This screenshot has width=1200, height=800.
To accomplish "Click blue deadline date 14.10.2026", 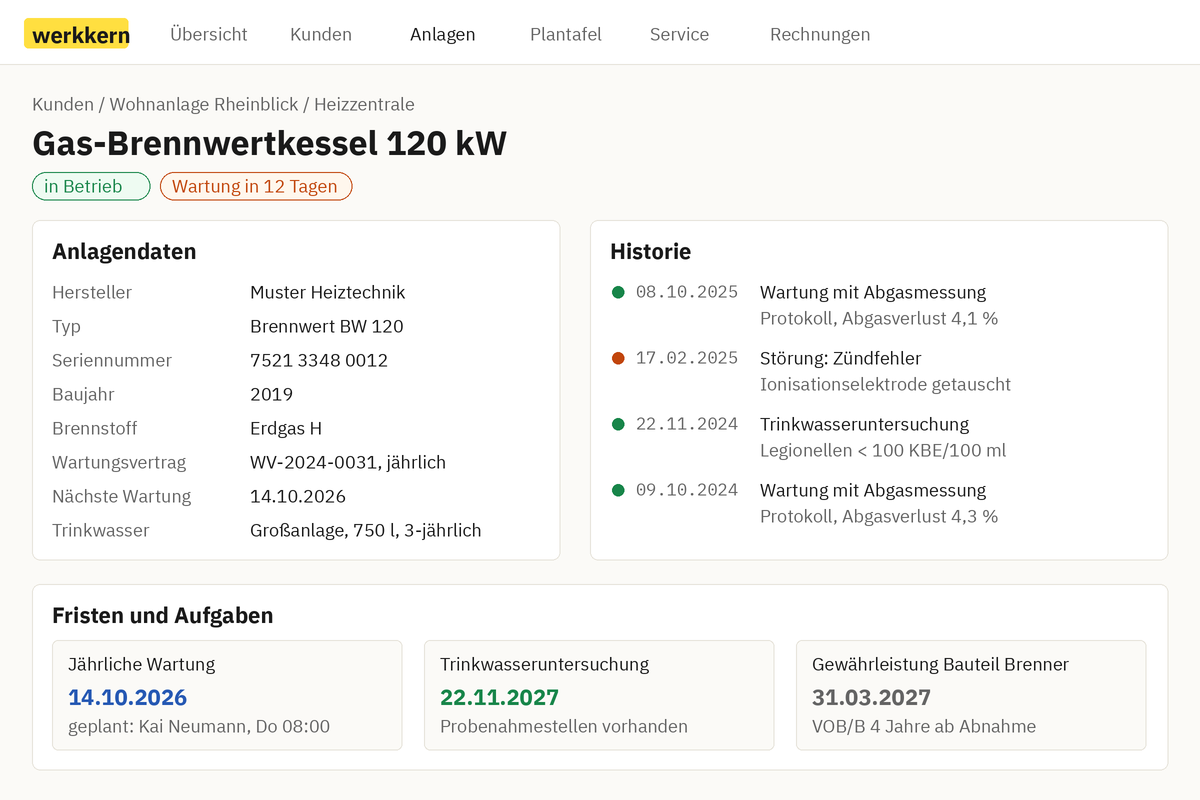I will click(127, 697).
